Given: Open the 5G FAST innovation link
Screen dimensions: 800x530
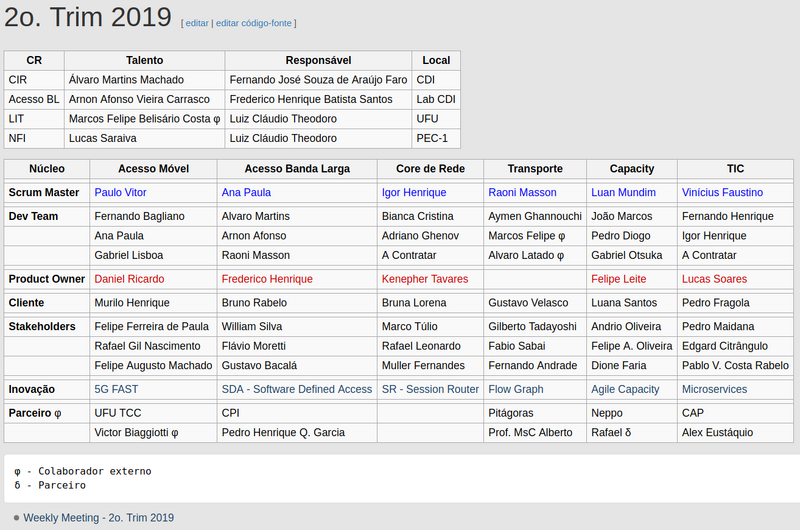Looking at the screenshot, I should click(116, 389).
